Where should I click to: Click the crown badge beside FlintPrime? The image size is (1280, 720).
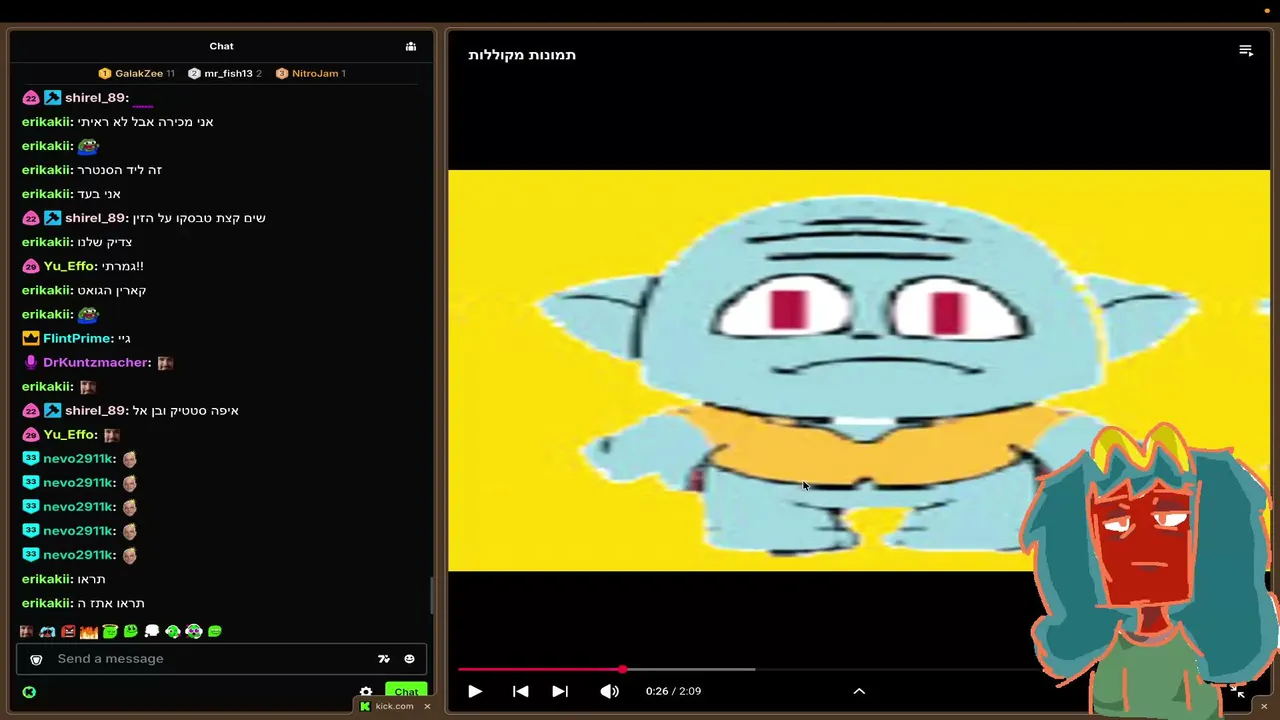(x=30, y=338)
